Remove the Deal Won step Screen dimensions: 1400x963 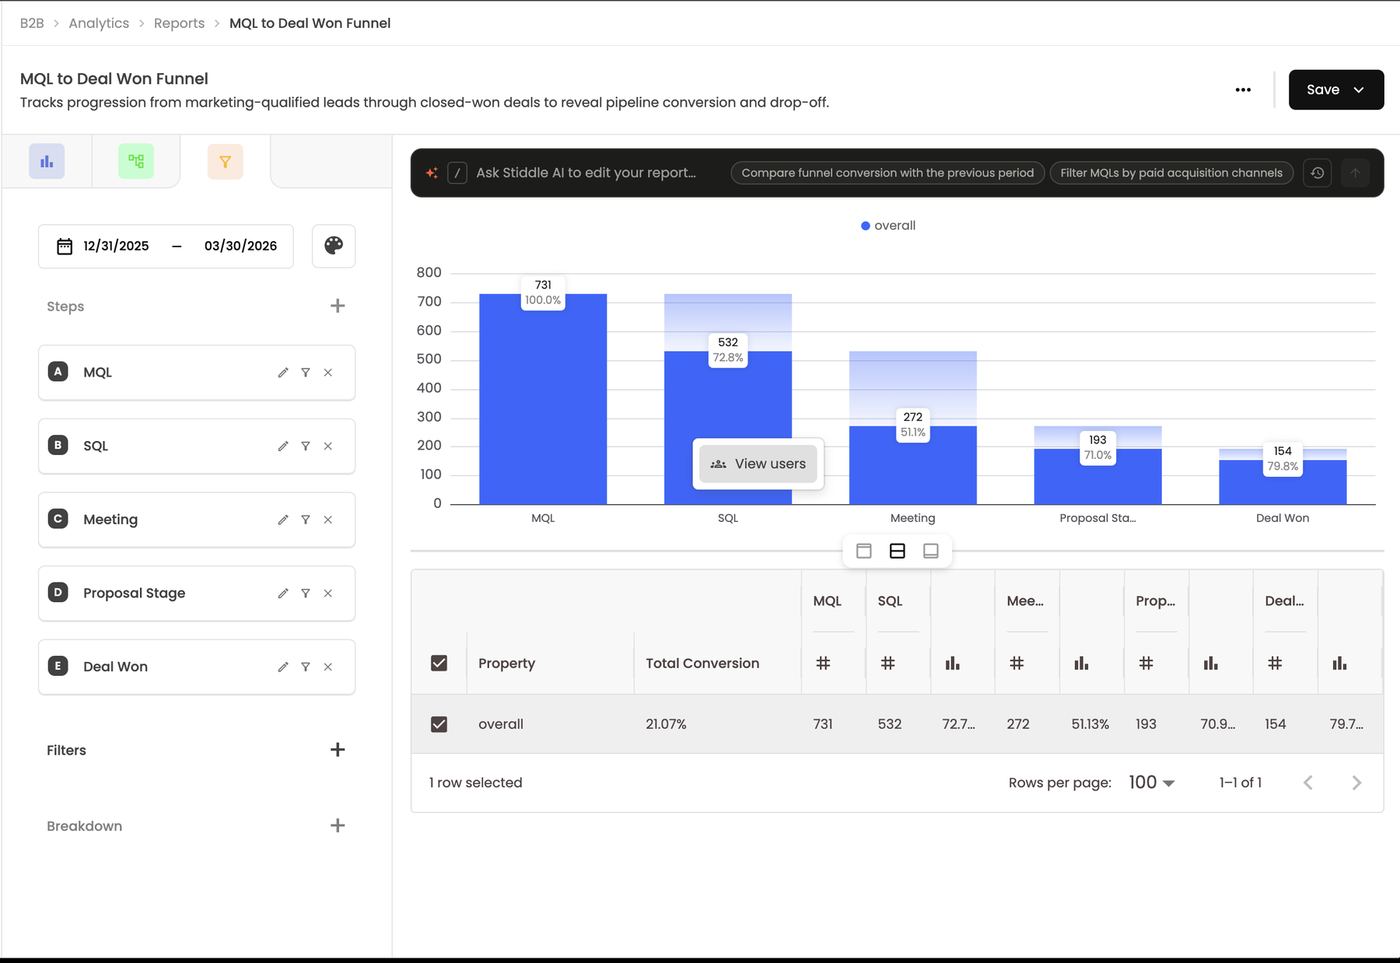coord(328,667)
